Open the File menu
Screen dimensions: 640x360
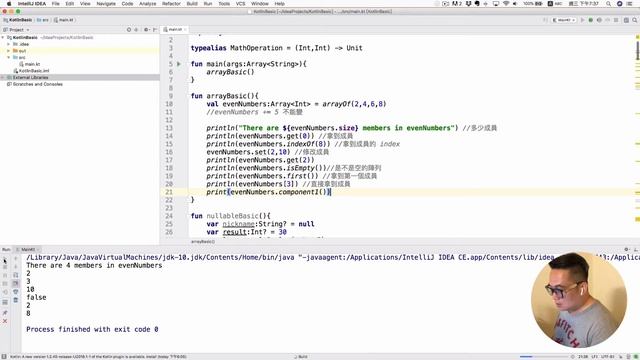pos(56,4)
